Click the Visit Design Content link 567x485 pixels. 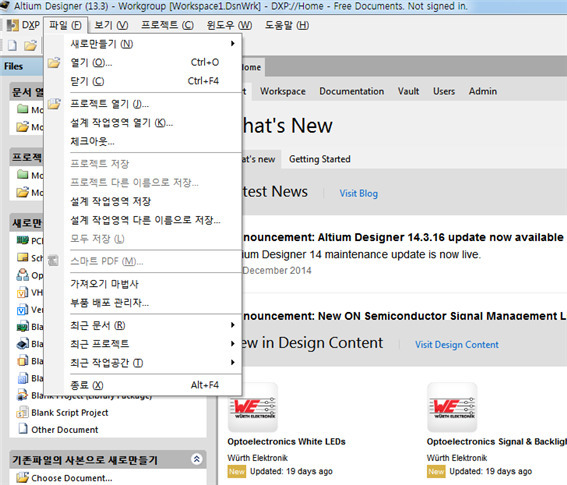pos(457,345)
